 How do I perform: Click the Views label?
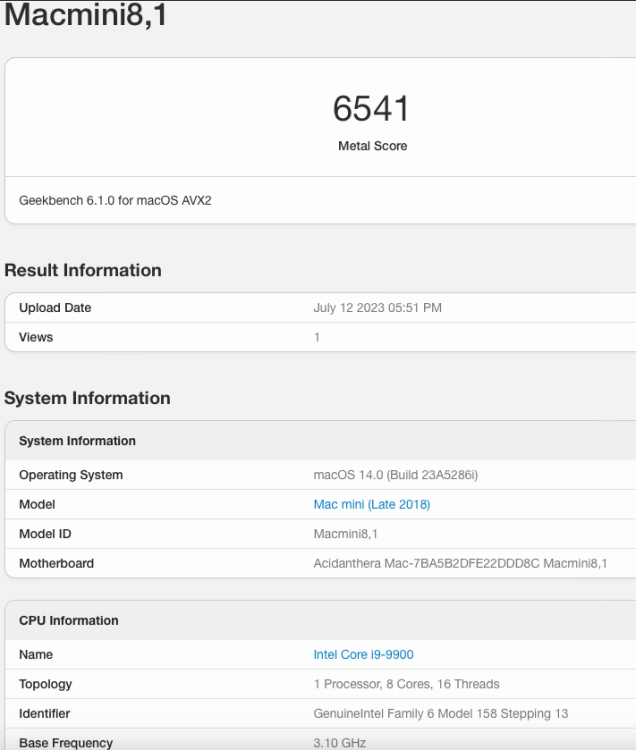point(36,337)
